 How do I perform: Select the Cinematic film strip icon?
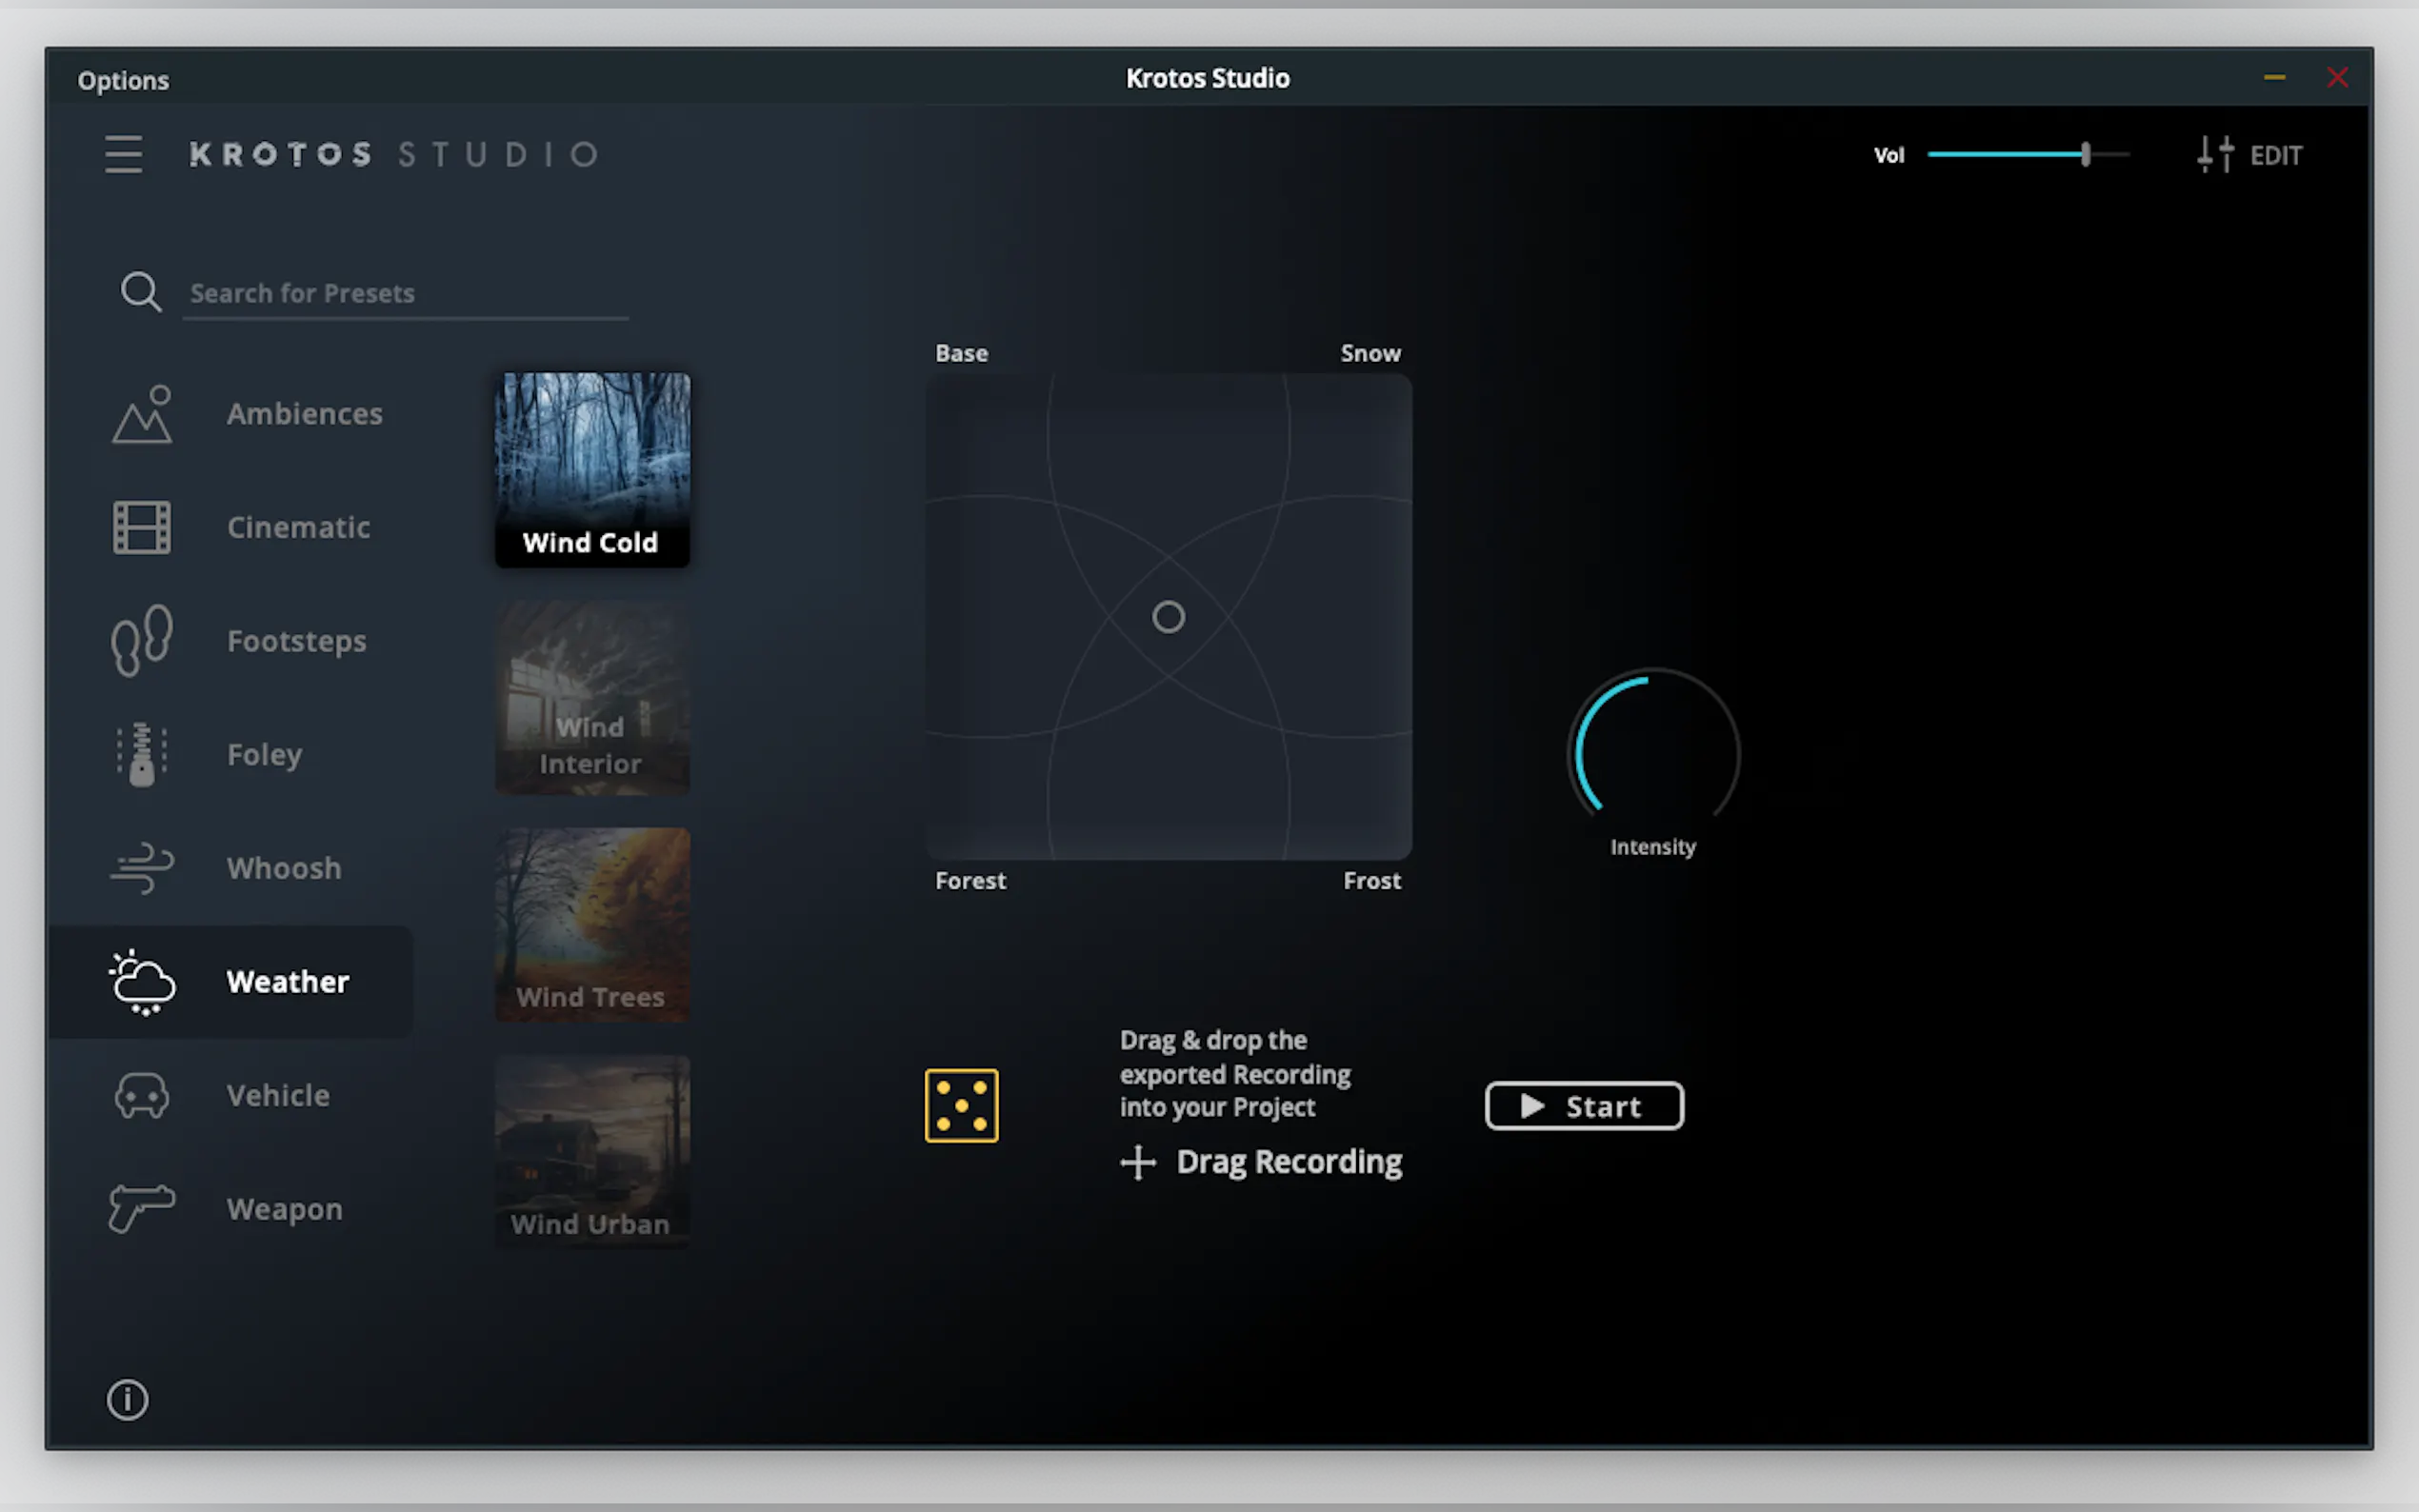coord(142,527)
